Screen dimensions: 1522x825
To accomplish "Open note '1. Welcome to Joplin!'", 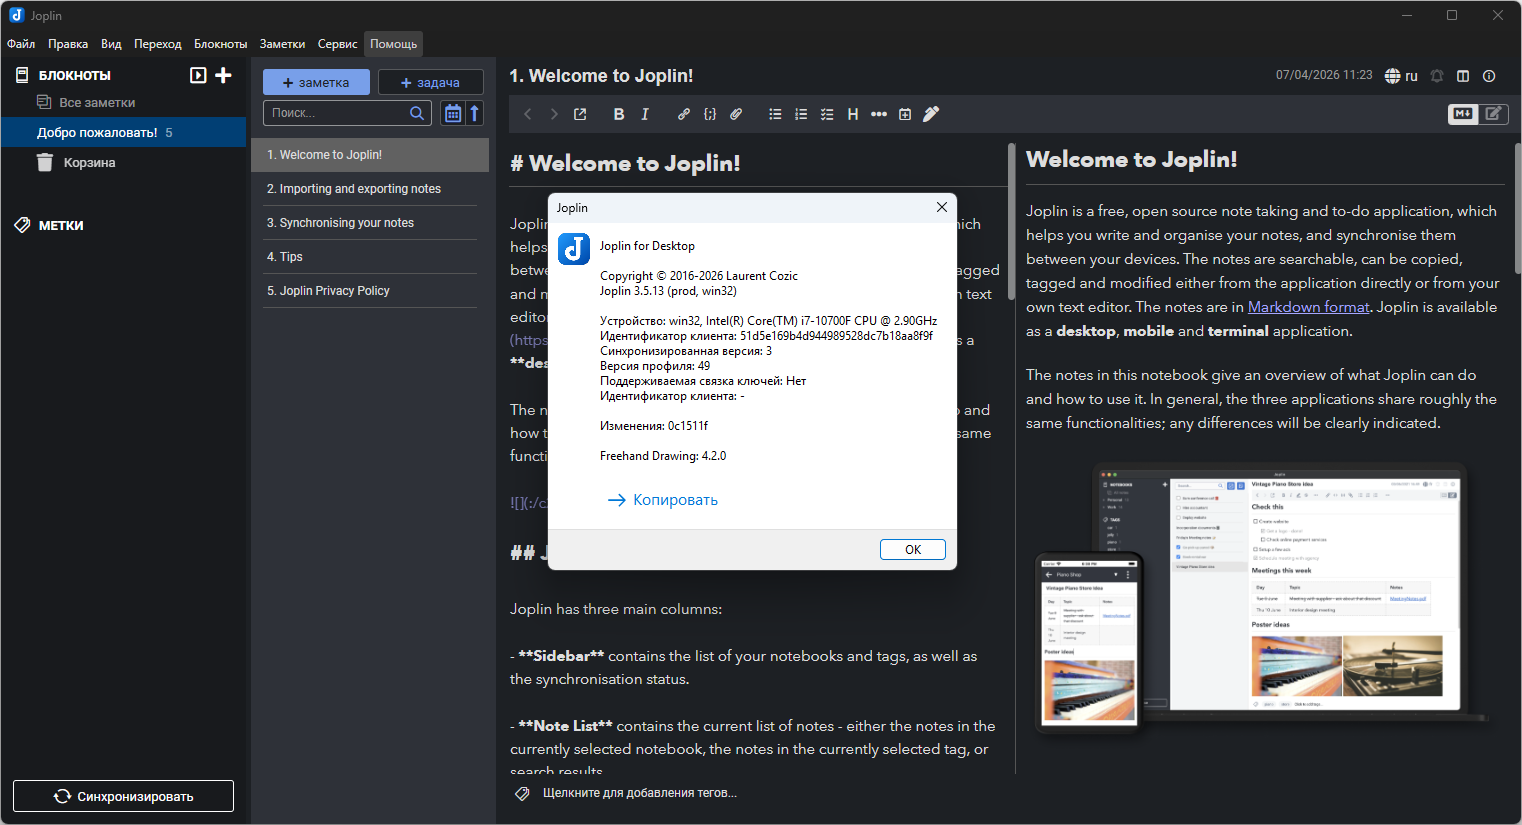I will 370,155.
